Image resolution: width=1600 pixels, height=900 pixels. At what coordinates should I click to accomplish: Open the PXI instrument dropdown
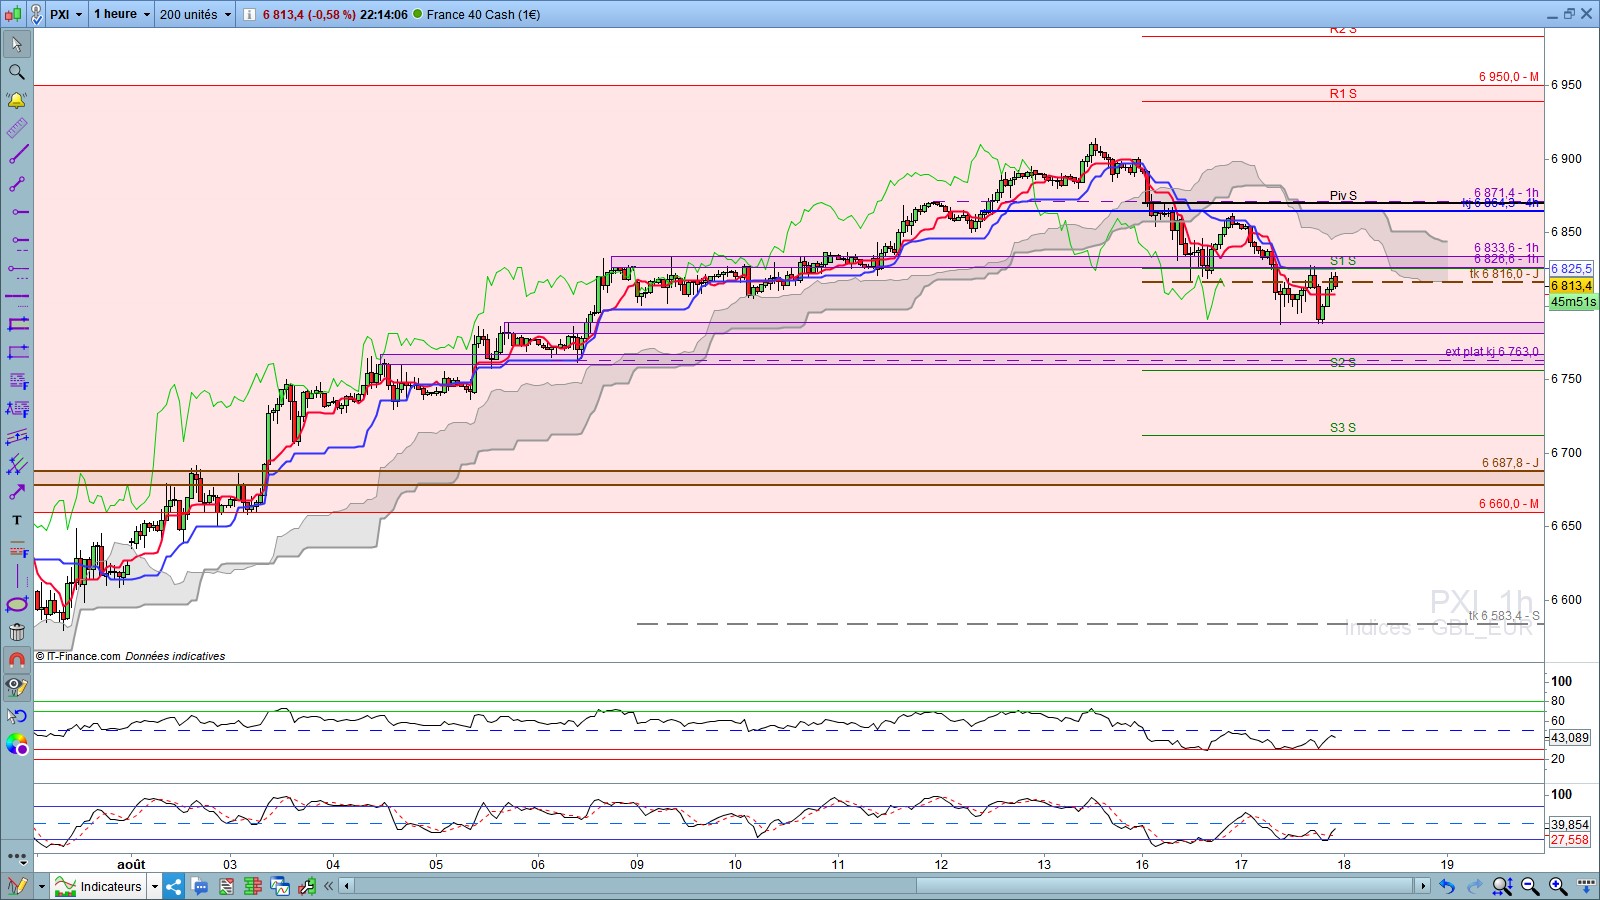(x=66, y=14)
